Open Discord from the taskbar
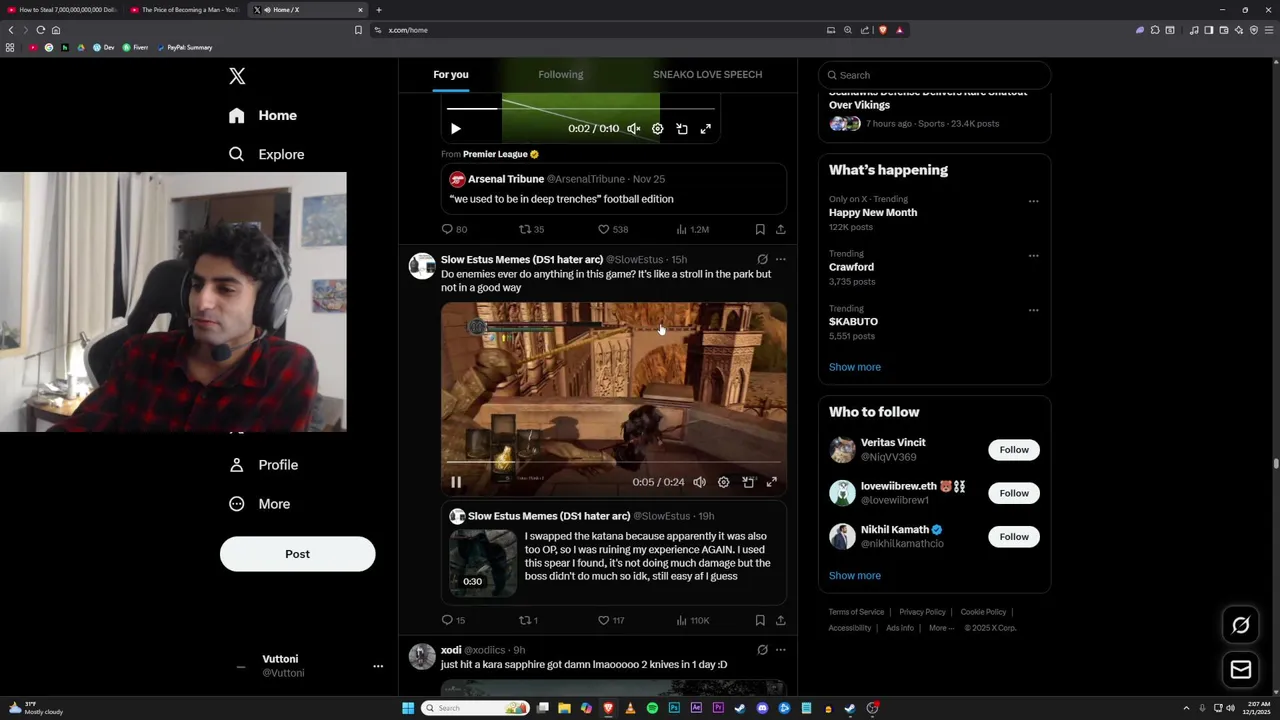 (x=762, y=708)
